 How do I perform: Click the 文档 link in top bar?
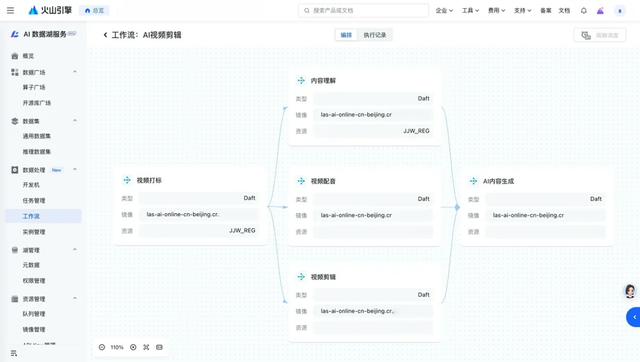[564, 11]
